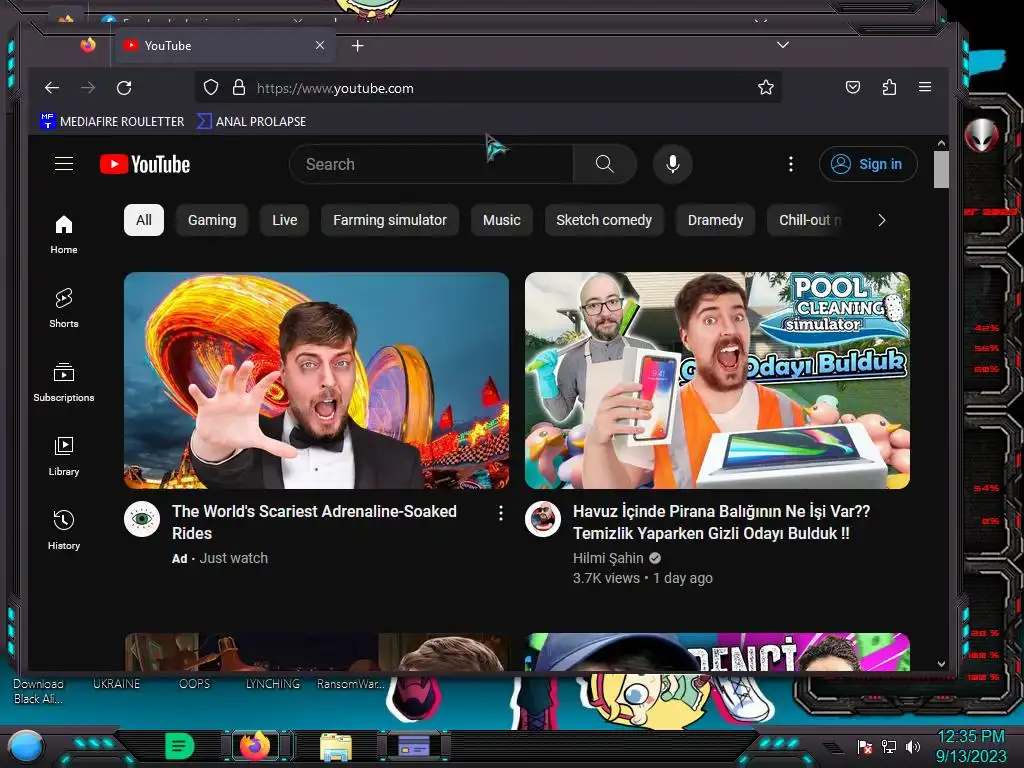
Task: Select the YouTube browser tab
Action: coord(224,46)
